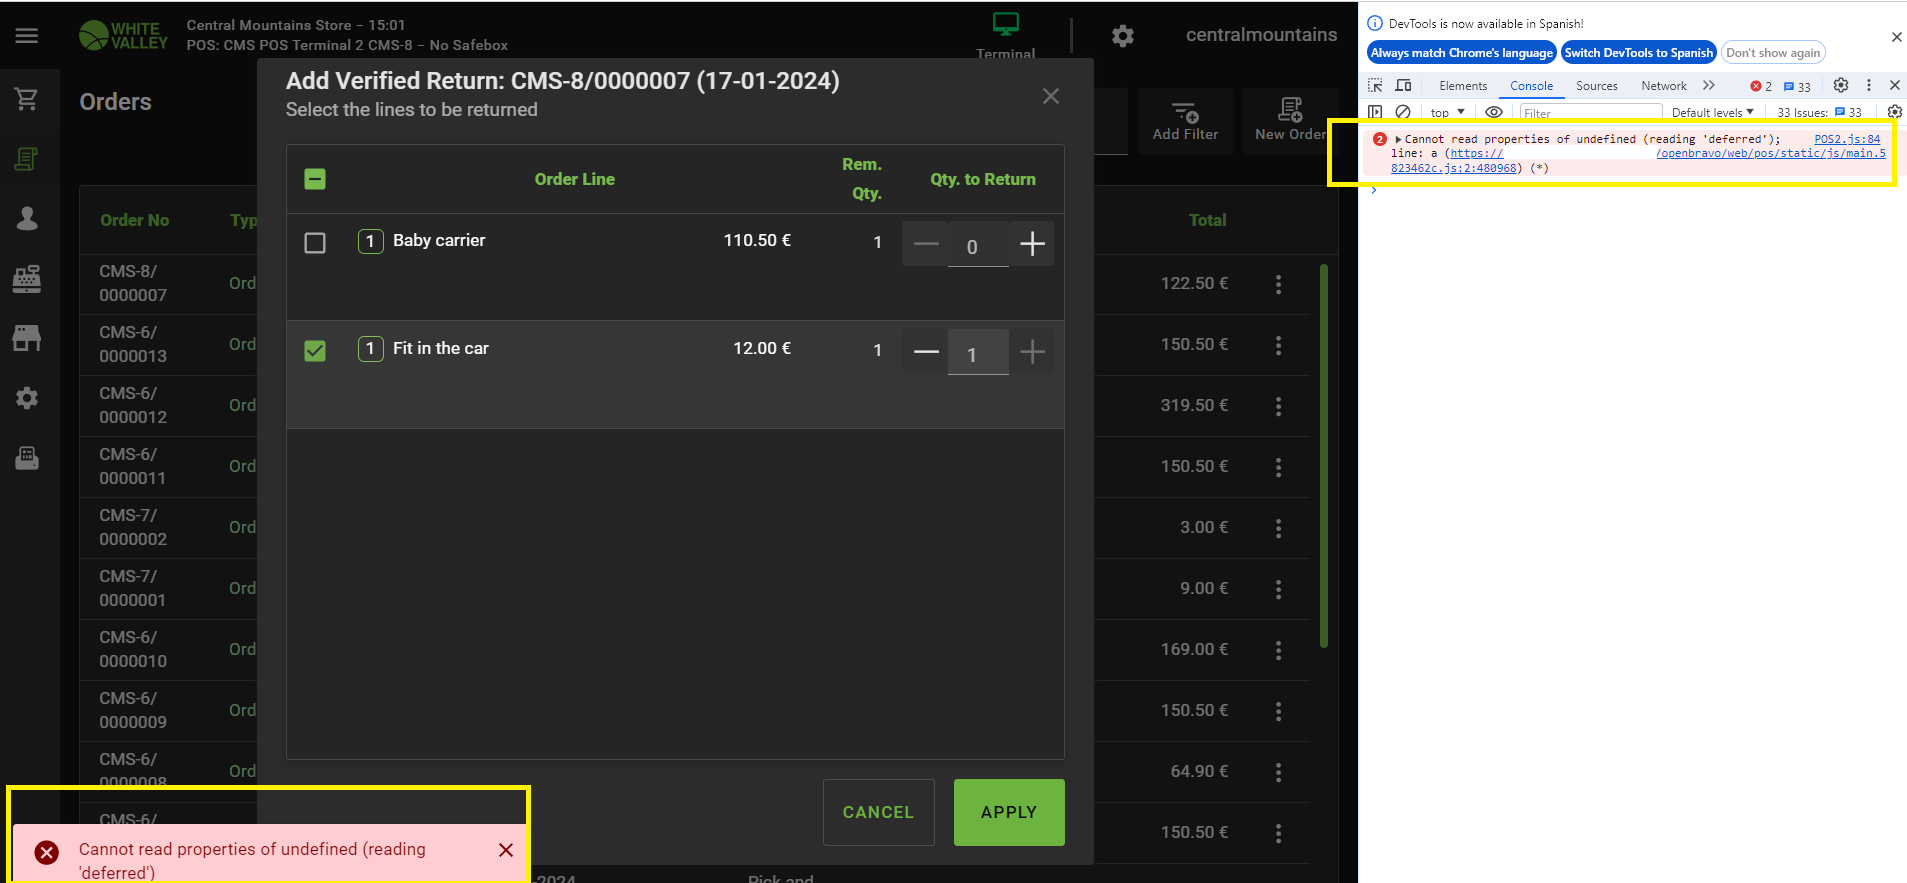Close the Add Verified Return dialog

click(1050, 96)
